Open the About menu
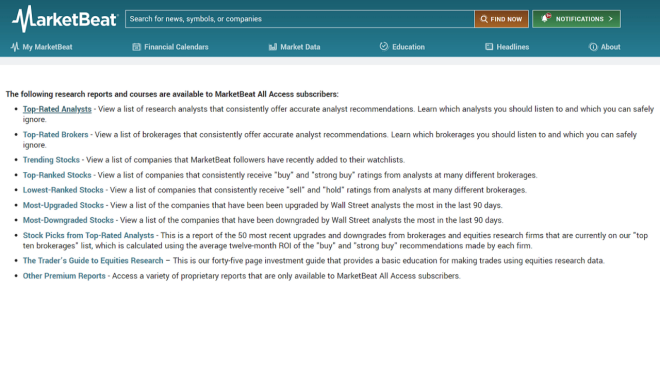This screenshot has height=371, width=660. 605,47
